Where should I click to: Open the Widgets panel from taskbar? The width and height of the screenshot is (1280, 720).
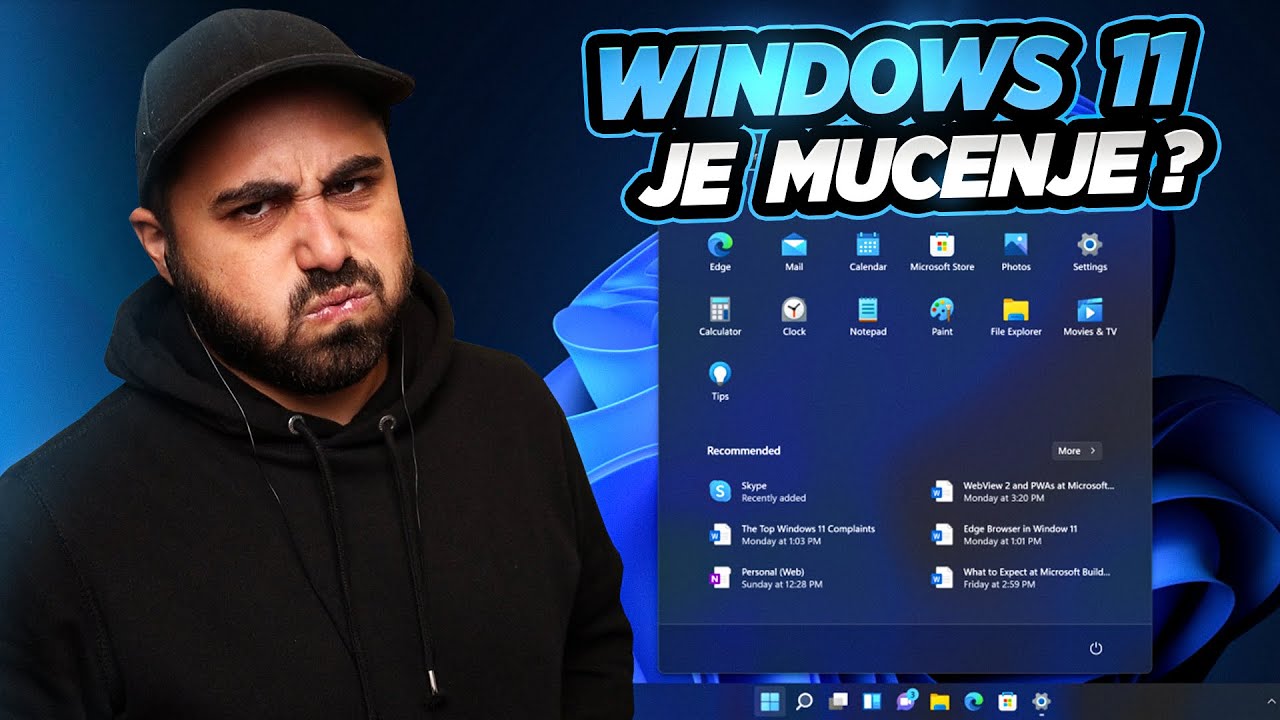[x=872, y=701]
